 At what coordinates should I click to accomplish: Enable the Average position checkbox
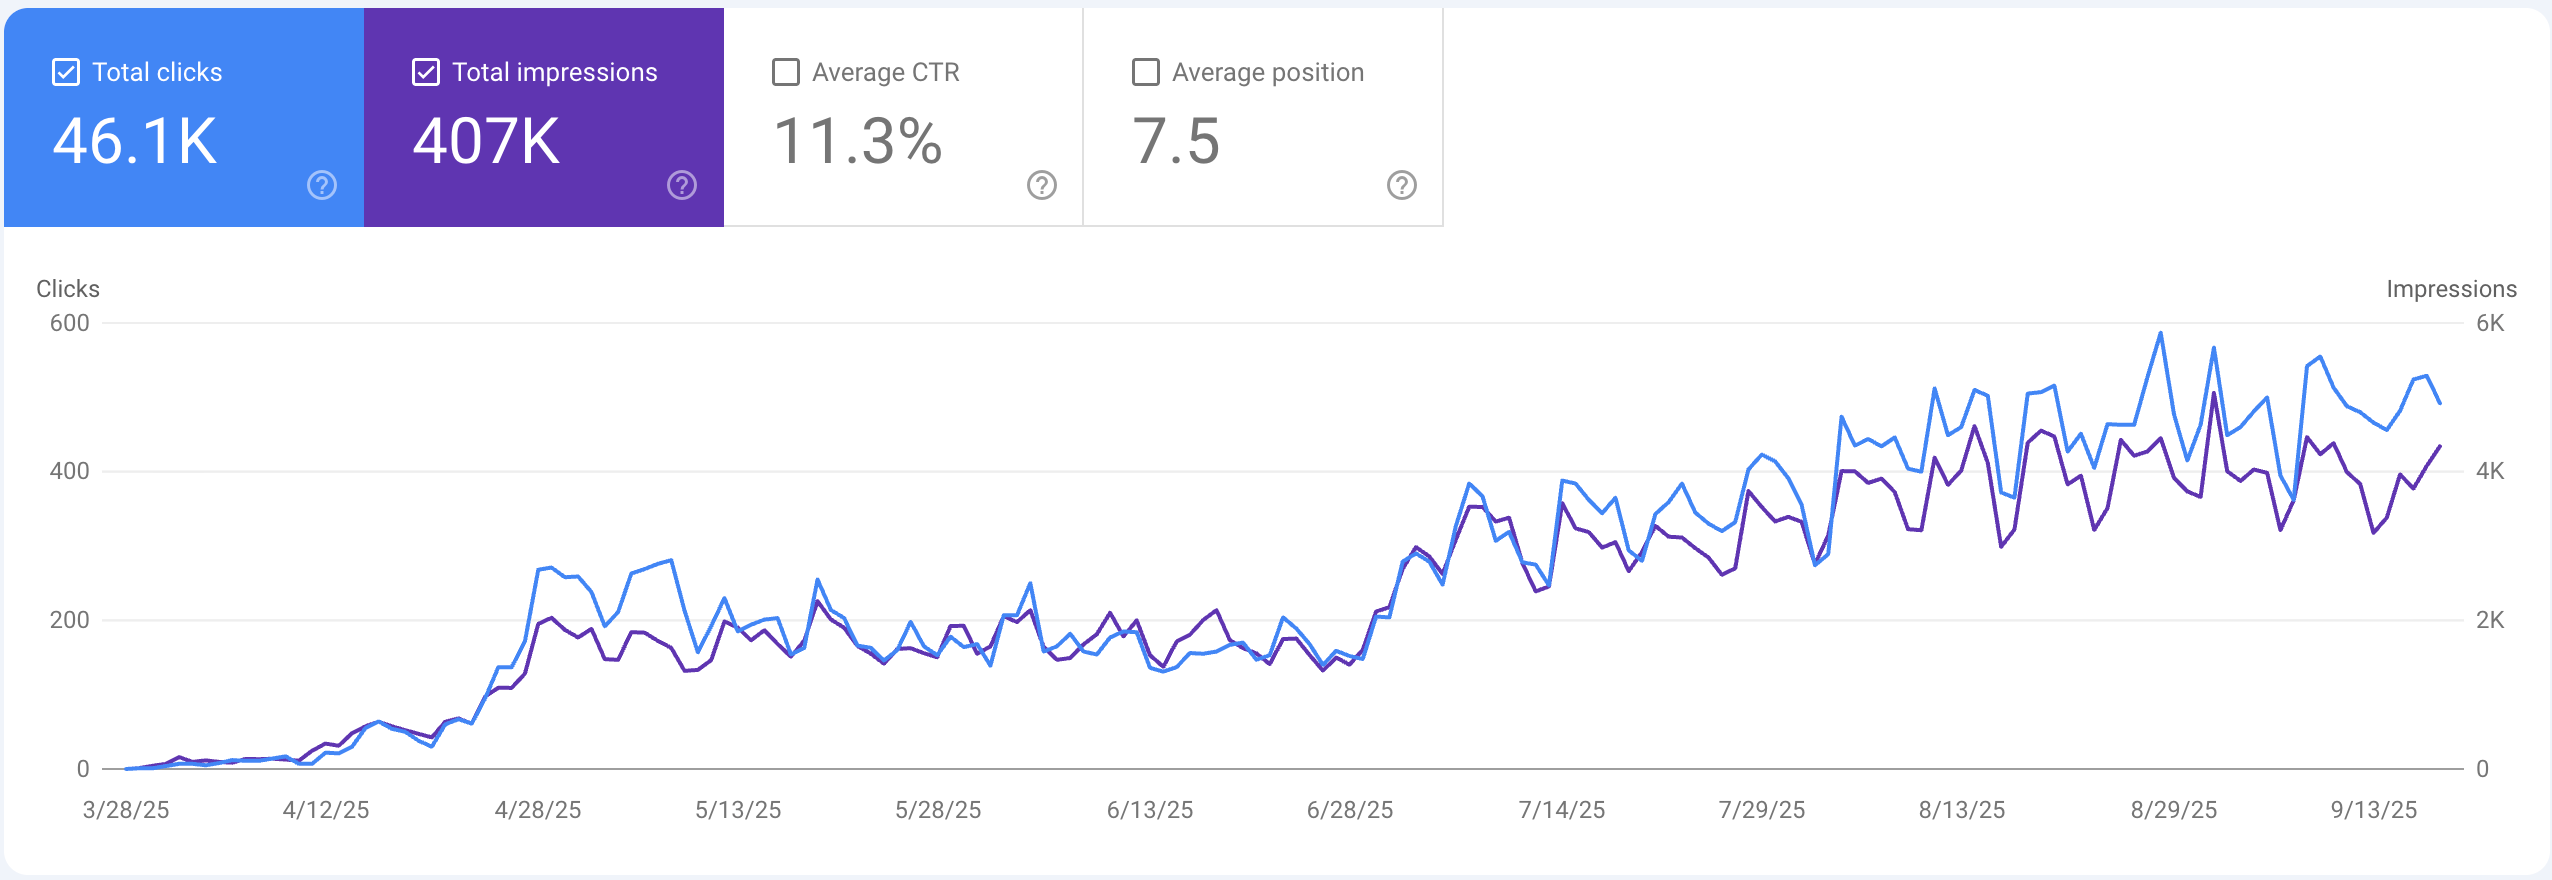pos(1146,72)
